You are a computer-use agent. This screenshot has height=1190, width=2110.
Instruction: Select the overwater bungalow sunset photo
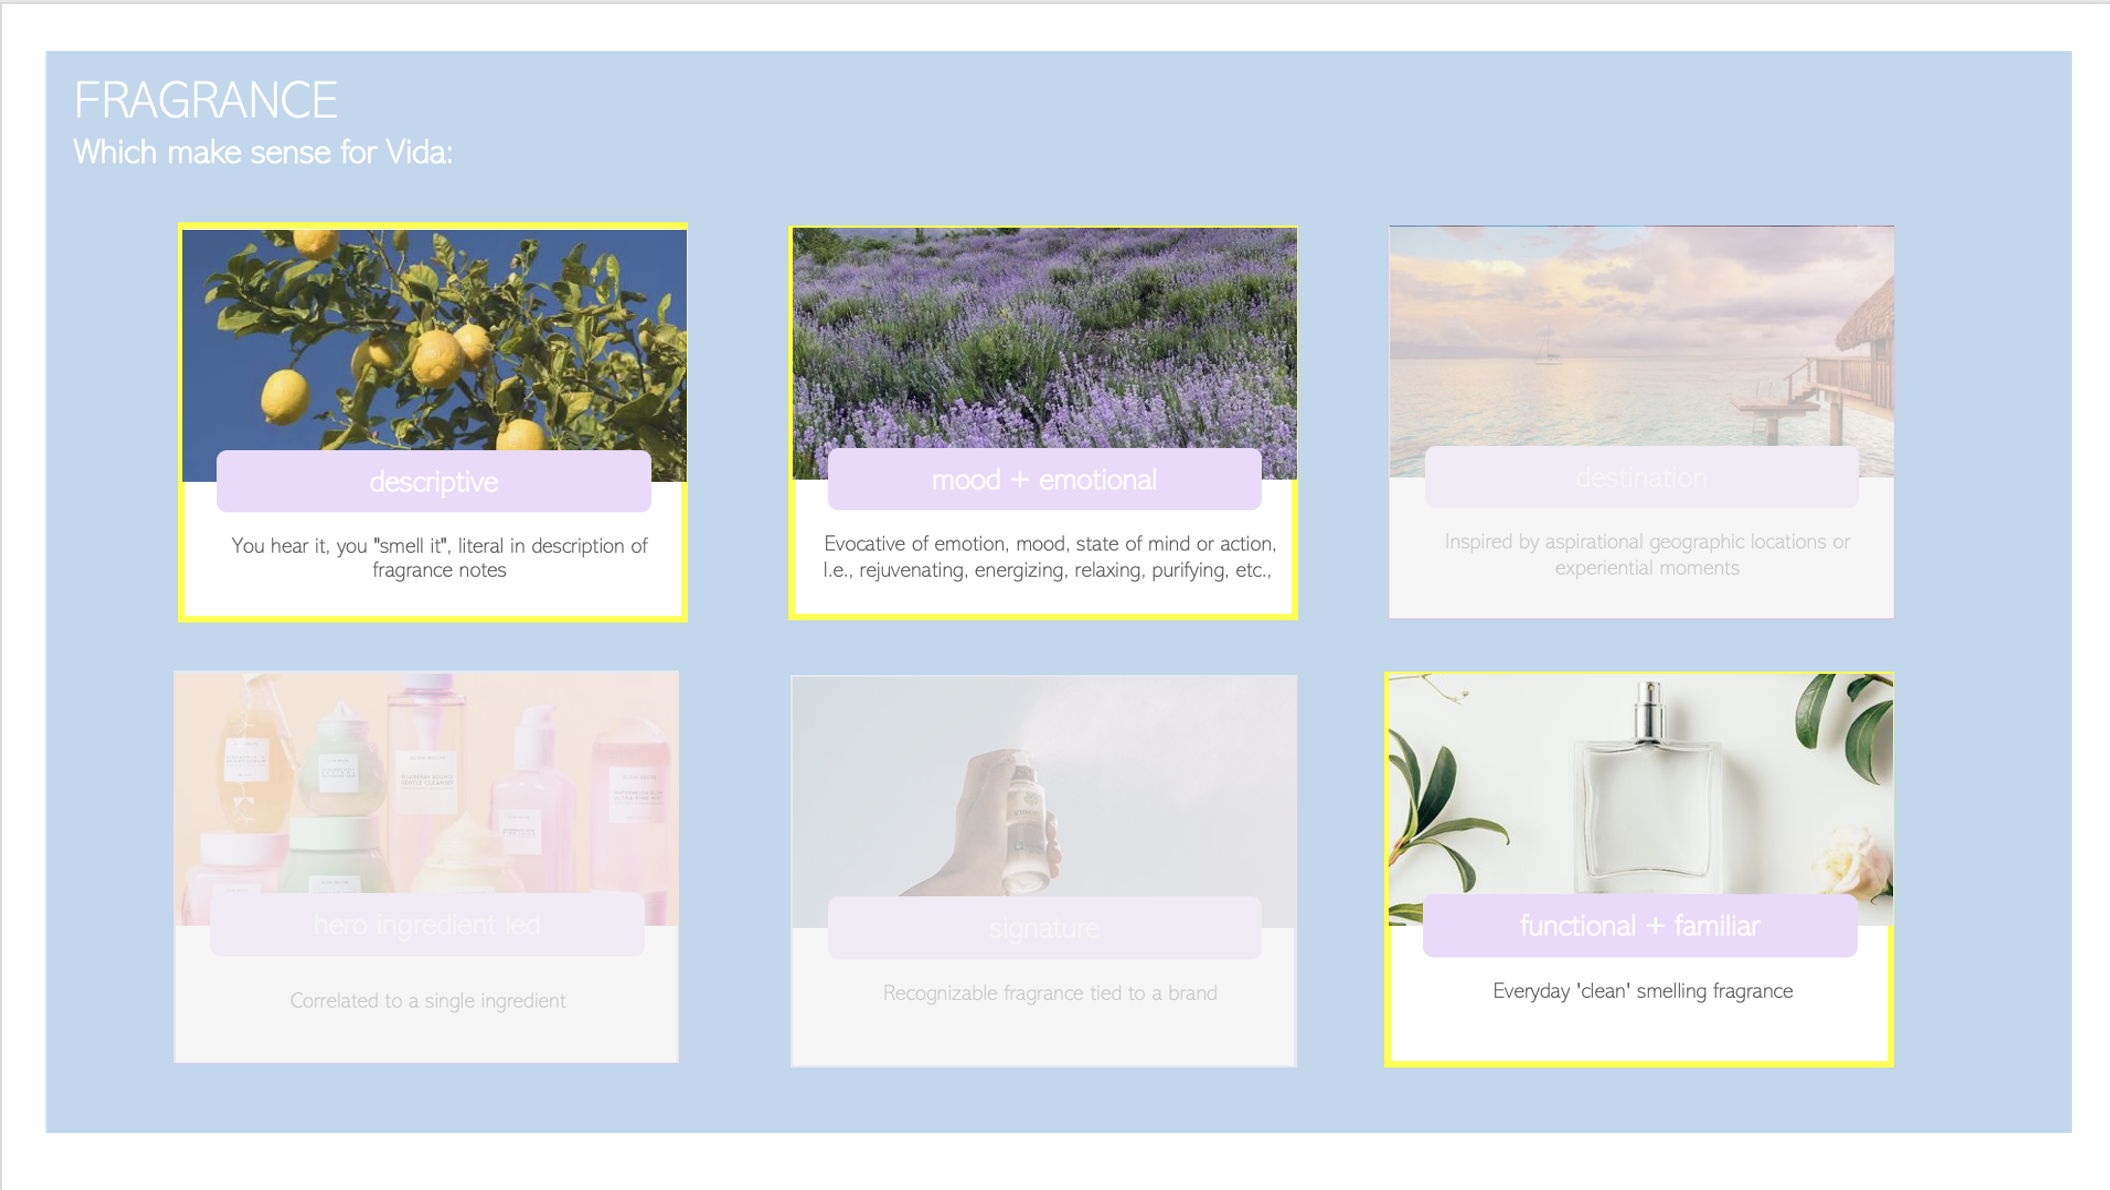tap(1641, 336)
